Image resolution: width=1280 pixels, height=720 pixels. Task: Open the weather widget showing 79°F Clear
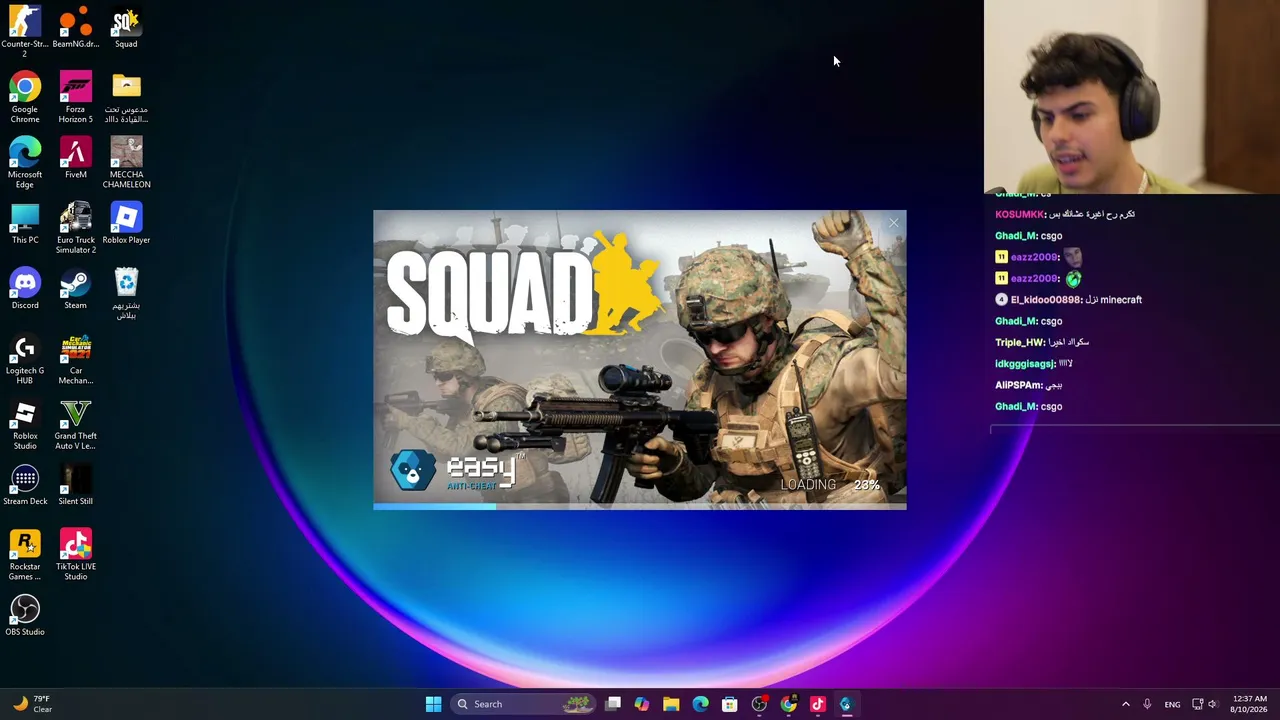(x=32, y=704)
